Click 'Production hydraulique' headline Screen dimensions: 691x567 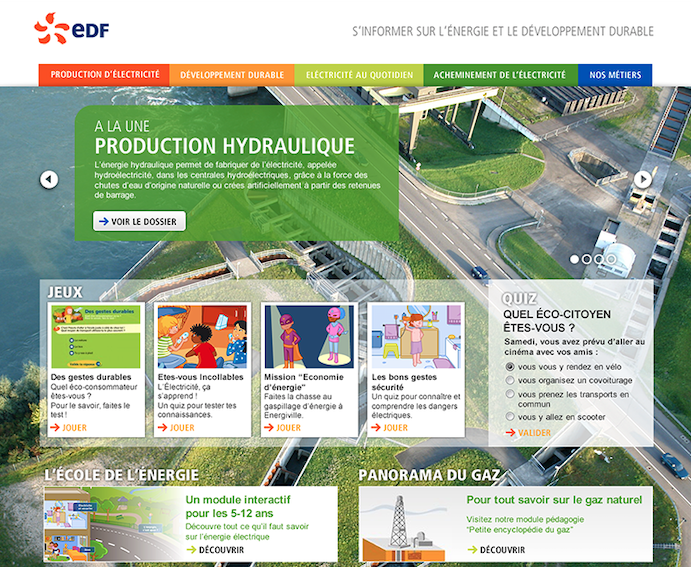225,146
